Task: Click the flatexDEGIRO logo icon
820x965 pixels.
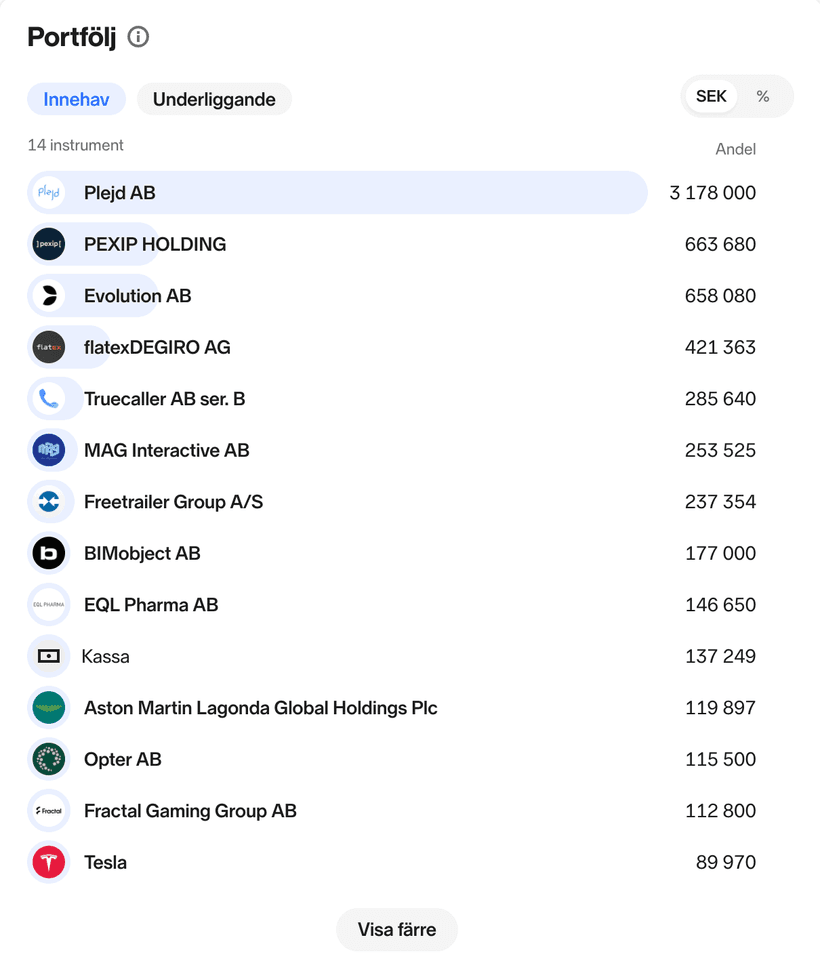Action: click(48, 347)
